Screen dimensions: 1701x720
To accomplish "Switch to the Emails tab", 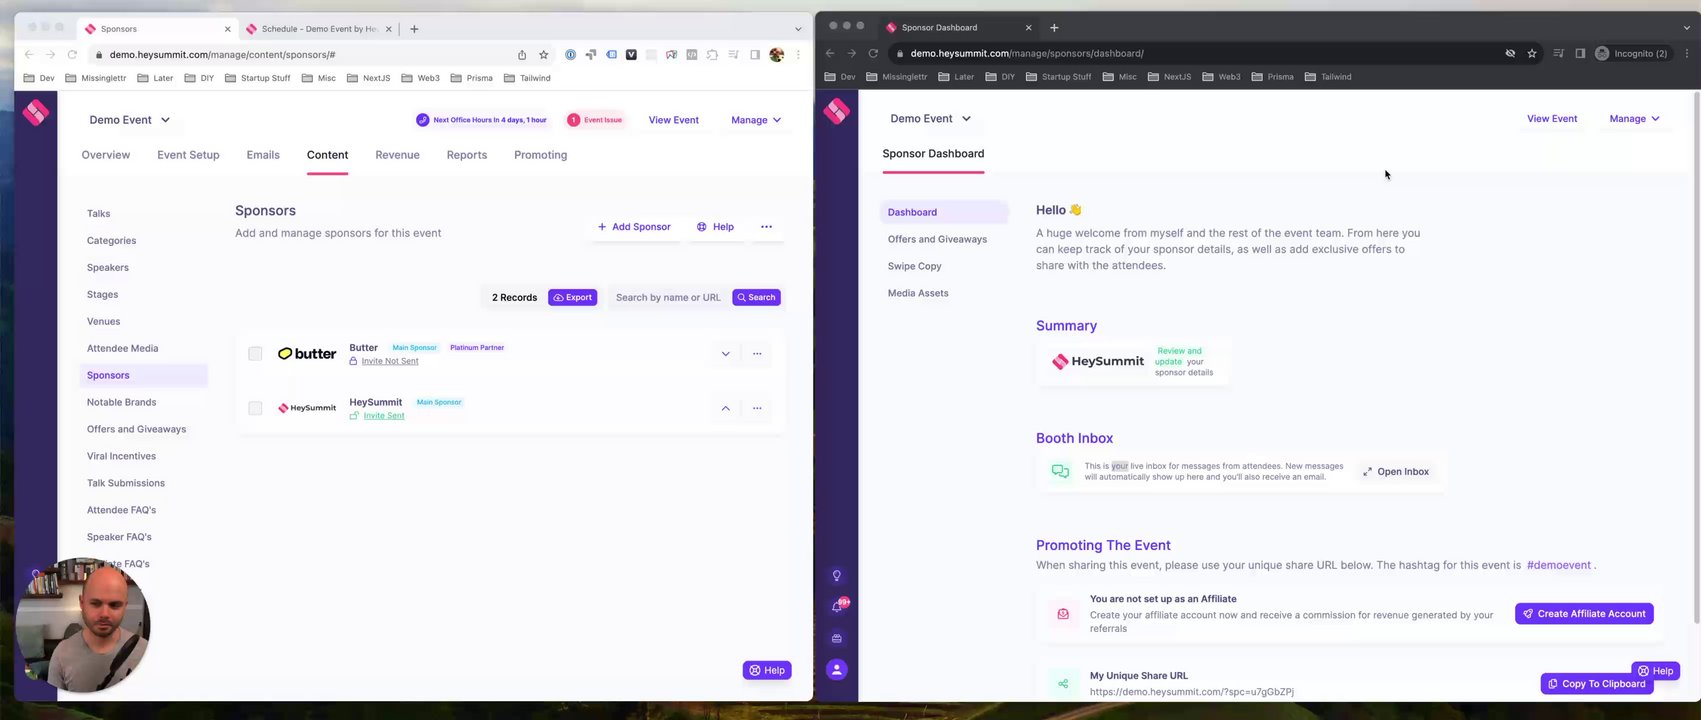I will pos(263,155).
